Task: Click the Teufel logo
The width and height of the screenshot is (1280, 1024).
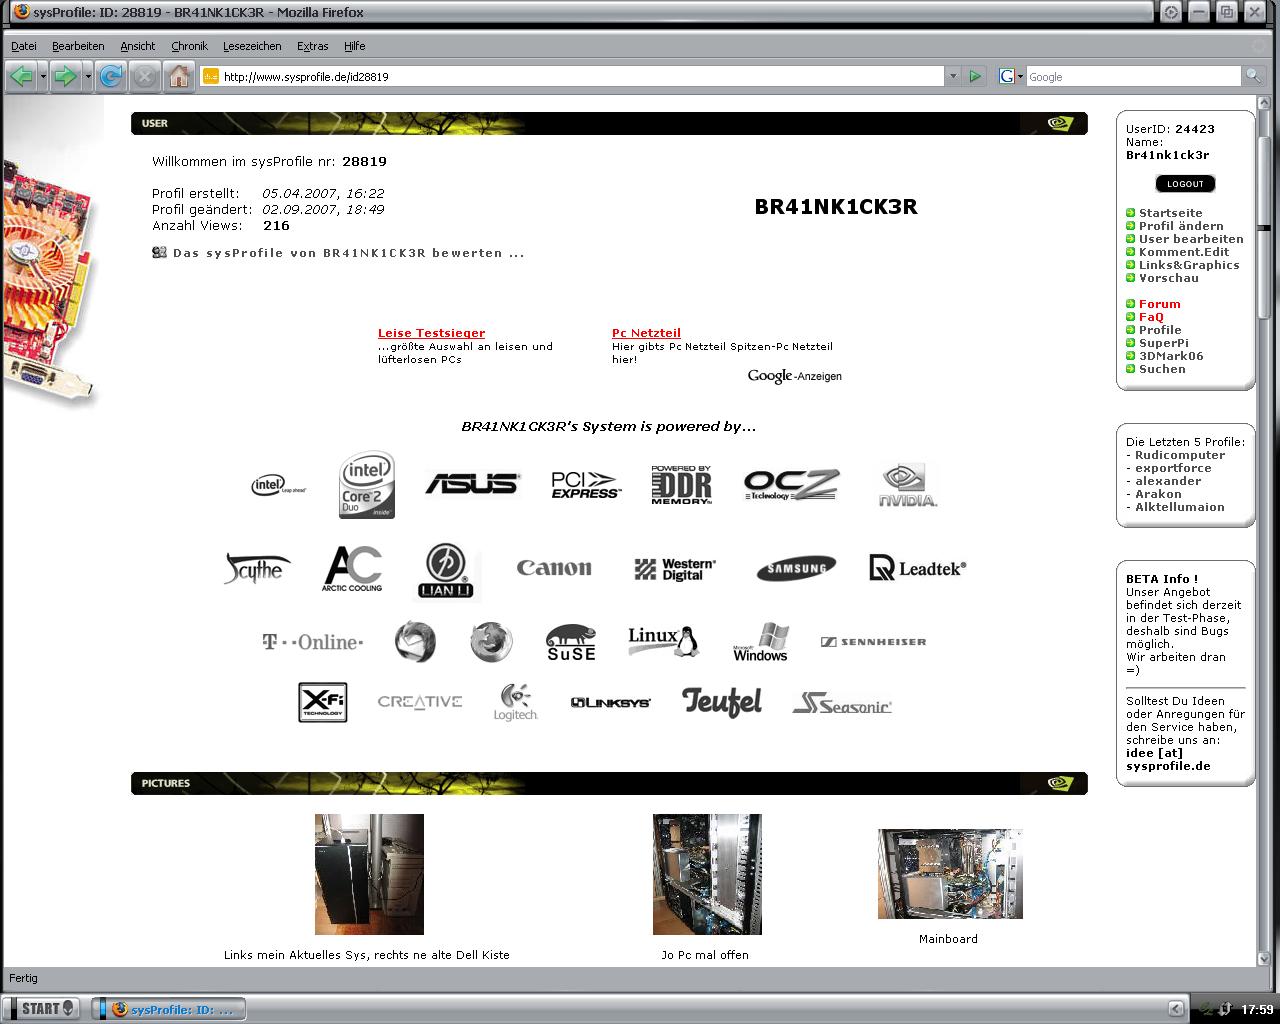Action: click(x=722, y=702)
